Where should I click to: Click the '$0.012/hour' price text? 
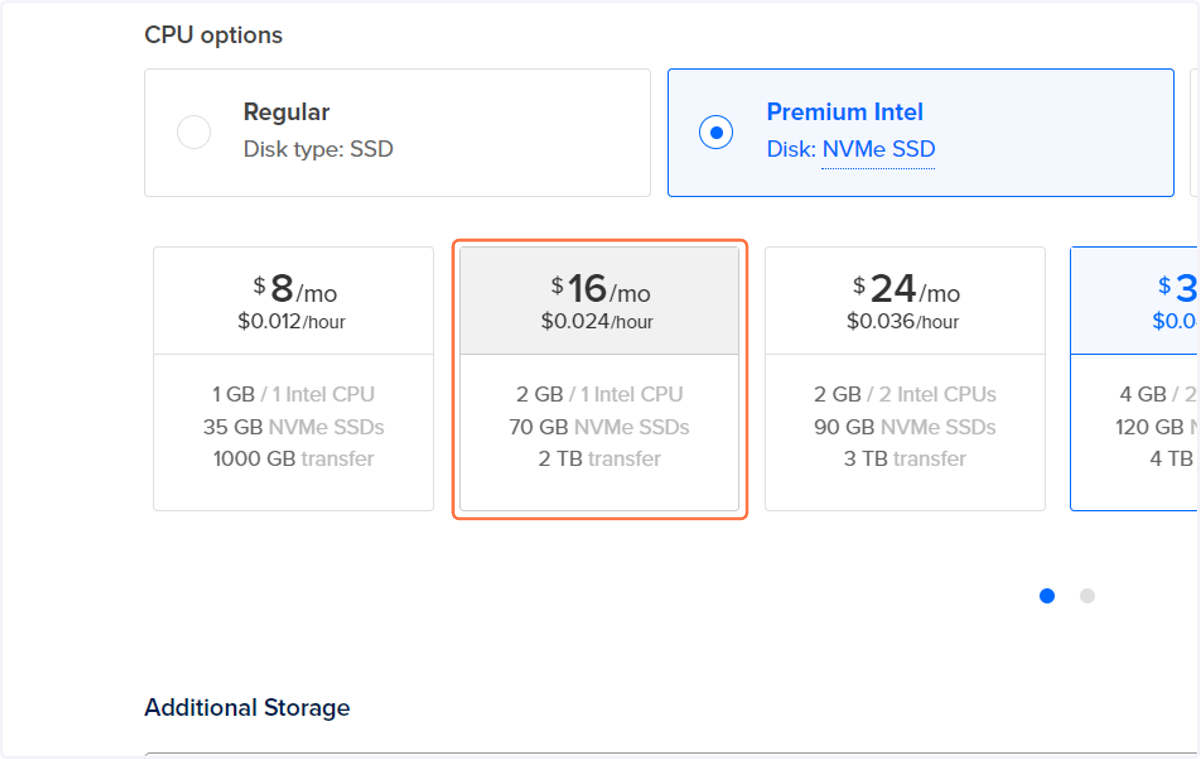[292, 322]
